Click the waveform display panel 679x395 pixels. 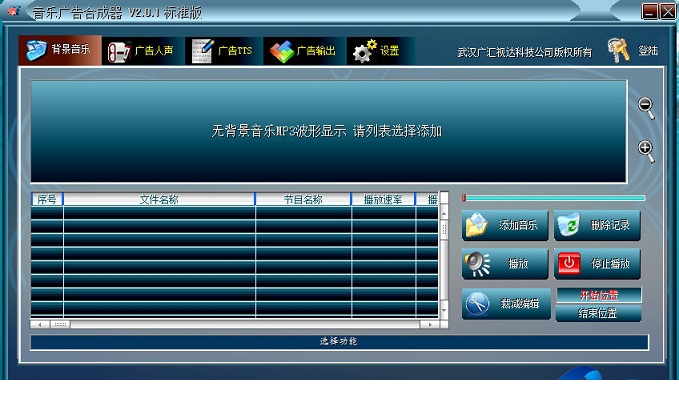tap(329, 131)
